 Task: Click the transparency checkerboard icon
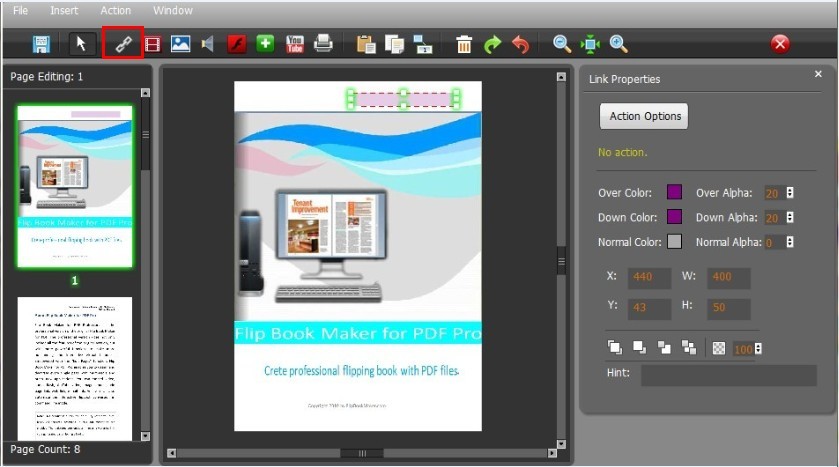point(719,349)
